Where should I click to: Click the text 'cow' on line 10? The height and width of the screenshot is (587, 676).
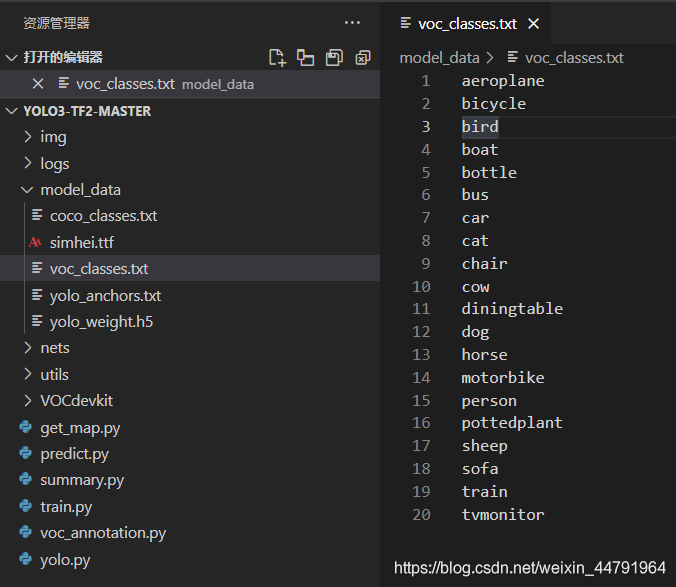pos(476,287)
